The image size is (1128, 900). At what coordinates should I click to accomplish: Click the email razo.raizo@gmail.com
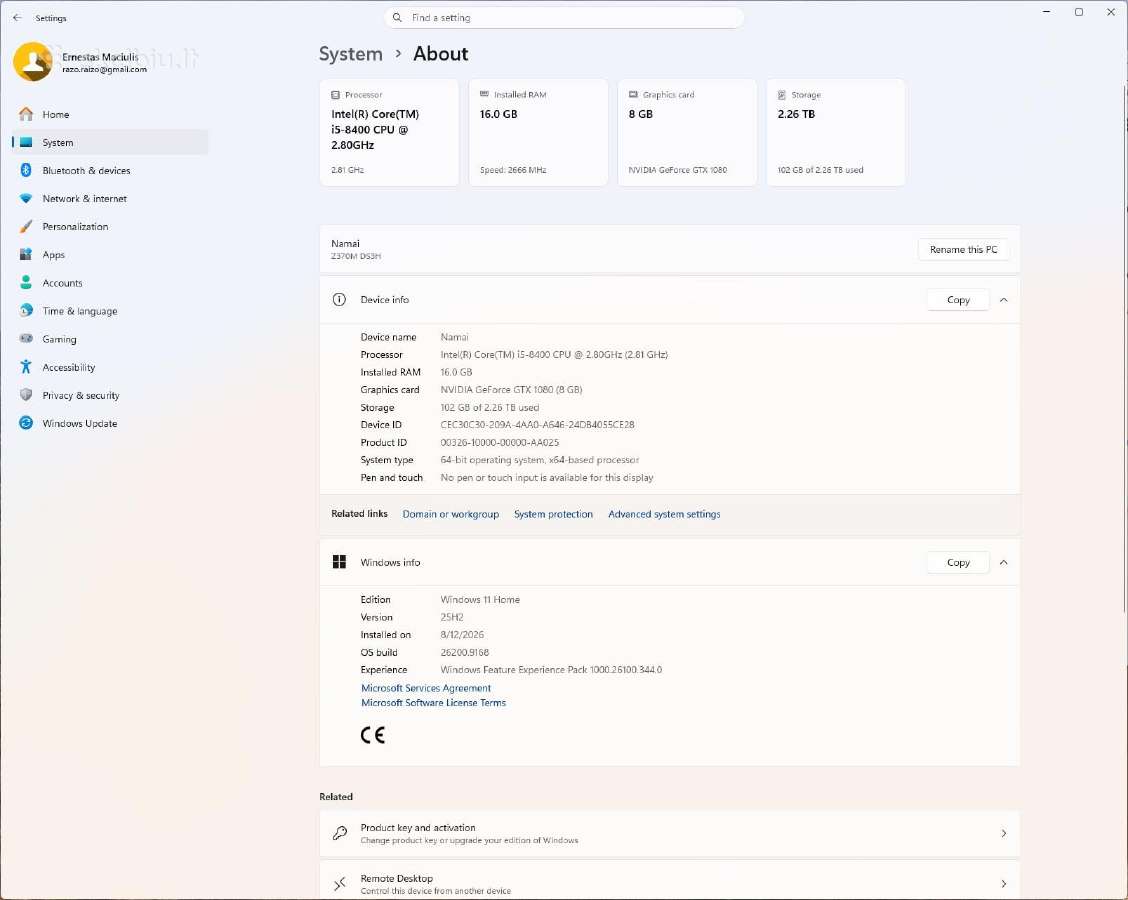[x=104, y=69]
